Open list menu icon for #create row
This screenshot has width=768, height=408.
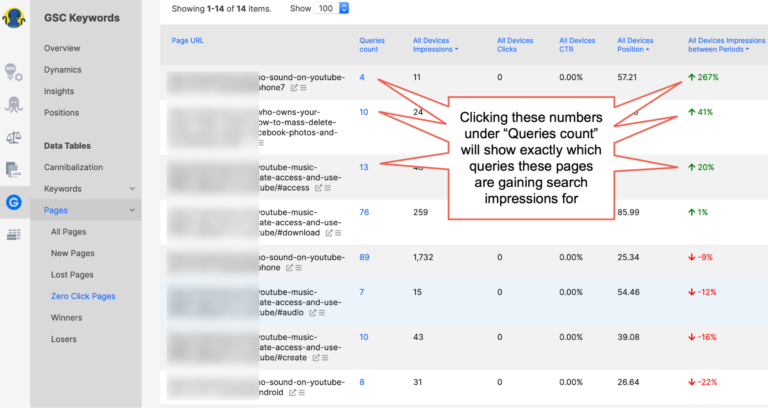tap(325, 358)
